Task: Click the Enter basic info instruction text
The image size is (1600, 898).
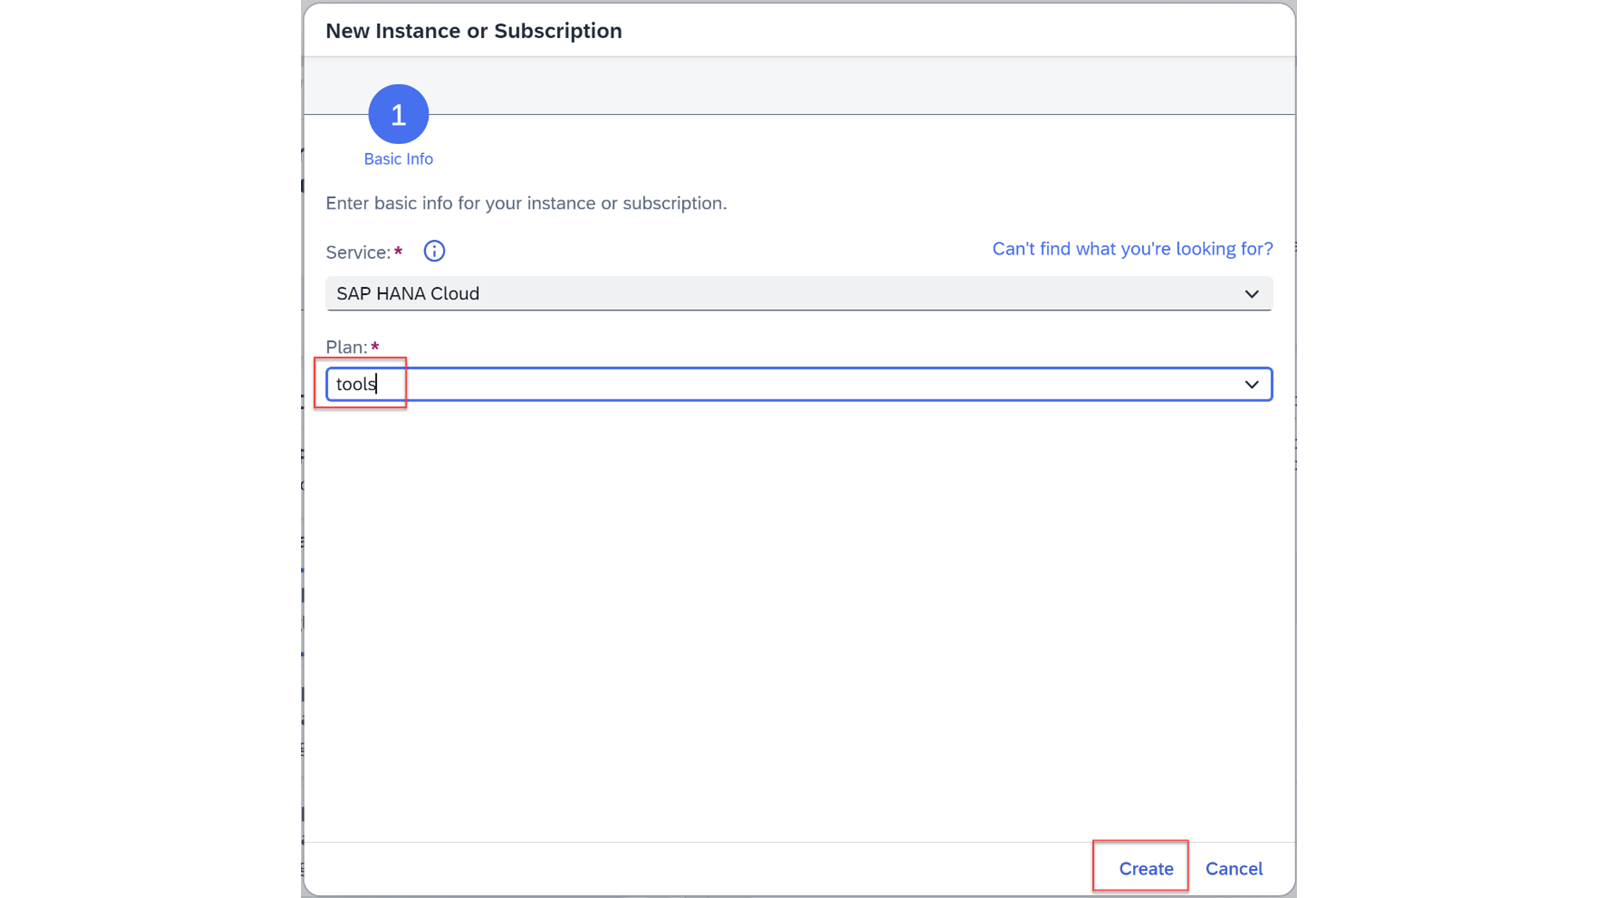Action: [526, 203]
